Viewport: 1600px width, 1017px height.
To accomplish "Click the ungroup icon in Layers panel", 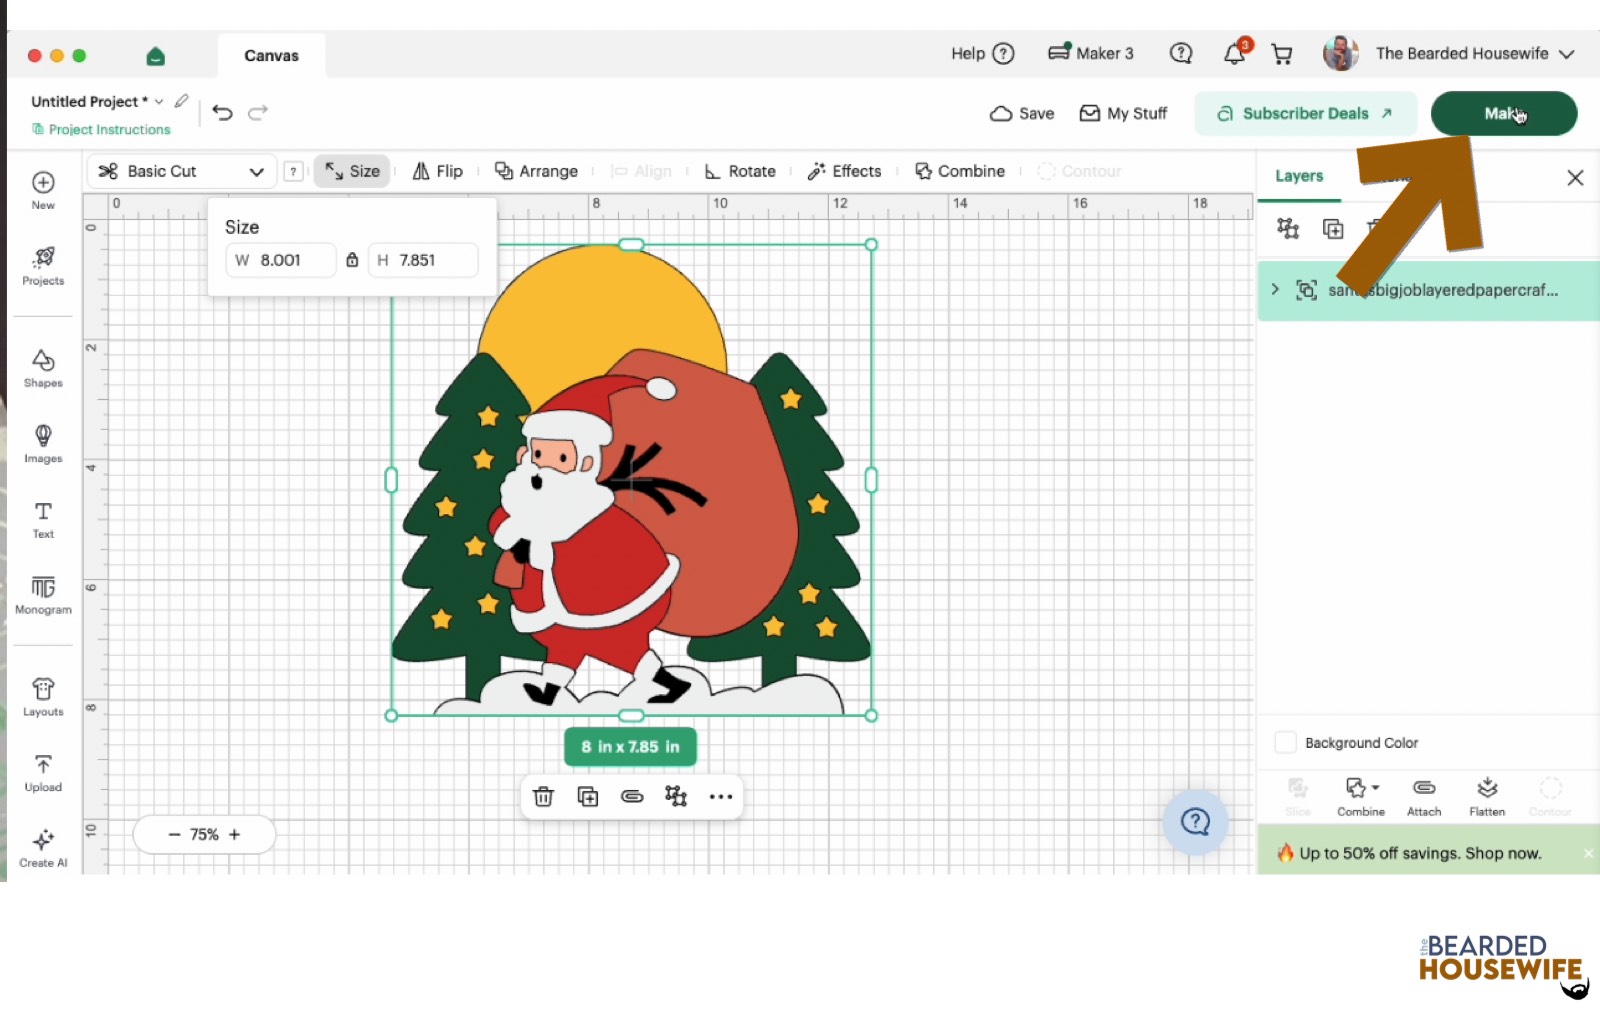I will pos(1288,229).
